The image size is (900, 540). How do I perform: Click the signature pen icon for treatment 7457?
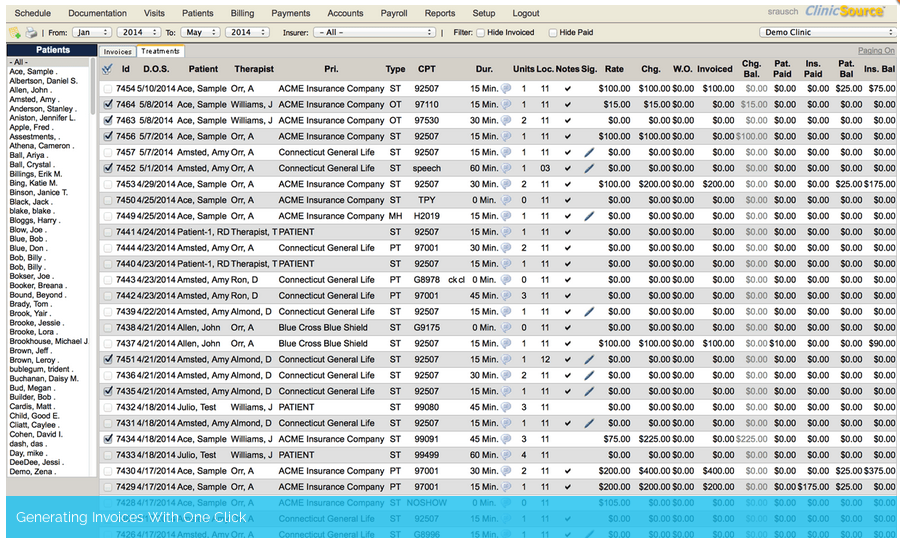589,153
